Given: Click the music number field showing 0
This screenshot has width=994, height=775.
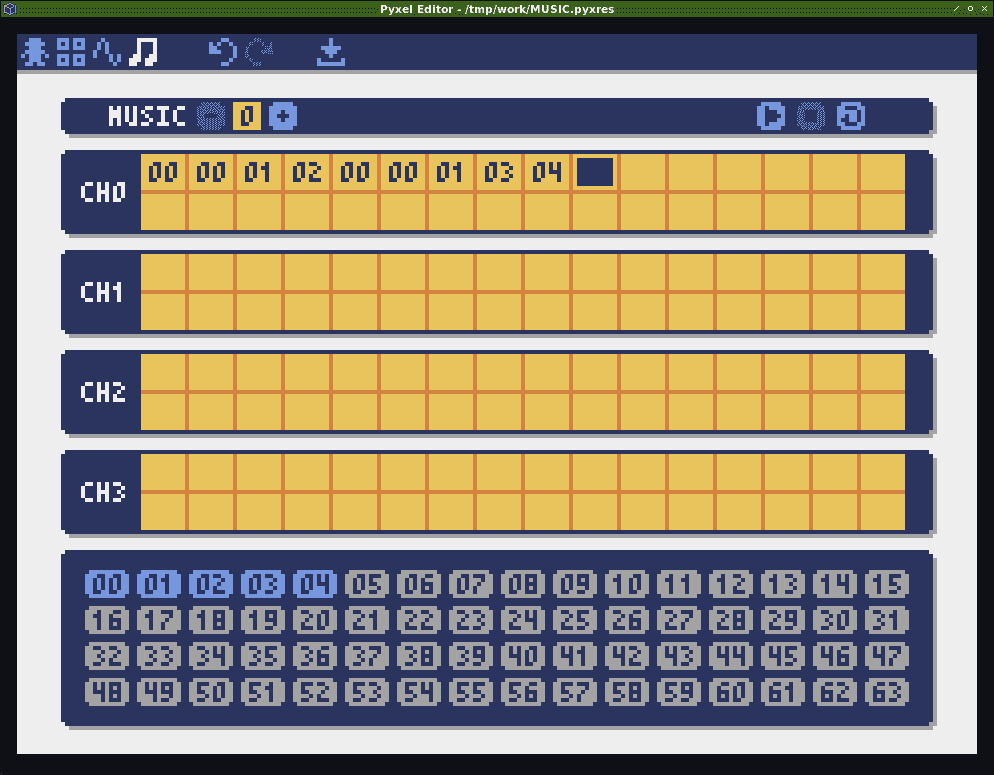Looking at the screenshot, I should pos(247,116).
